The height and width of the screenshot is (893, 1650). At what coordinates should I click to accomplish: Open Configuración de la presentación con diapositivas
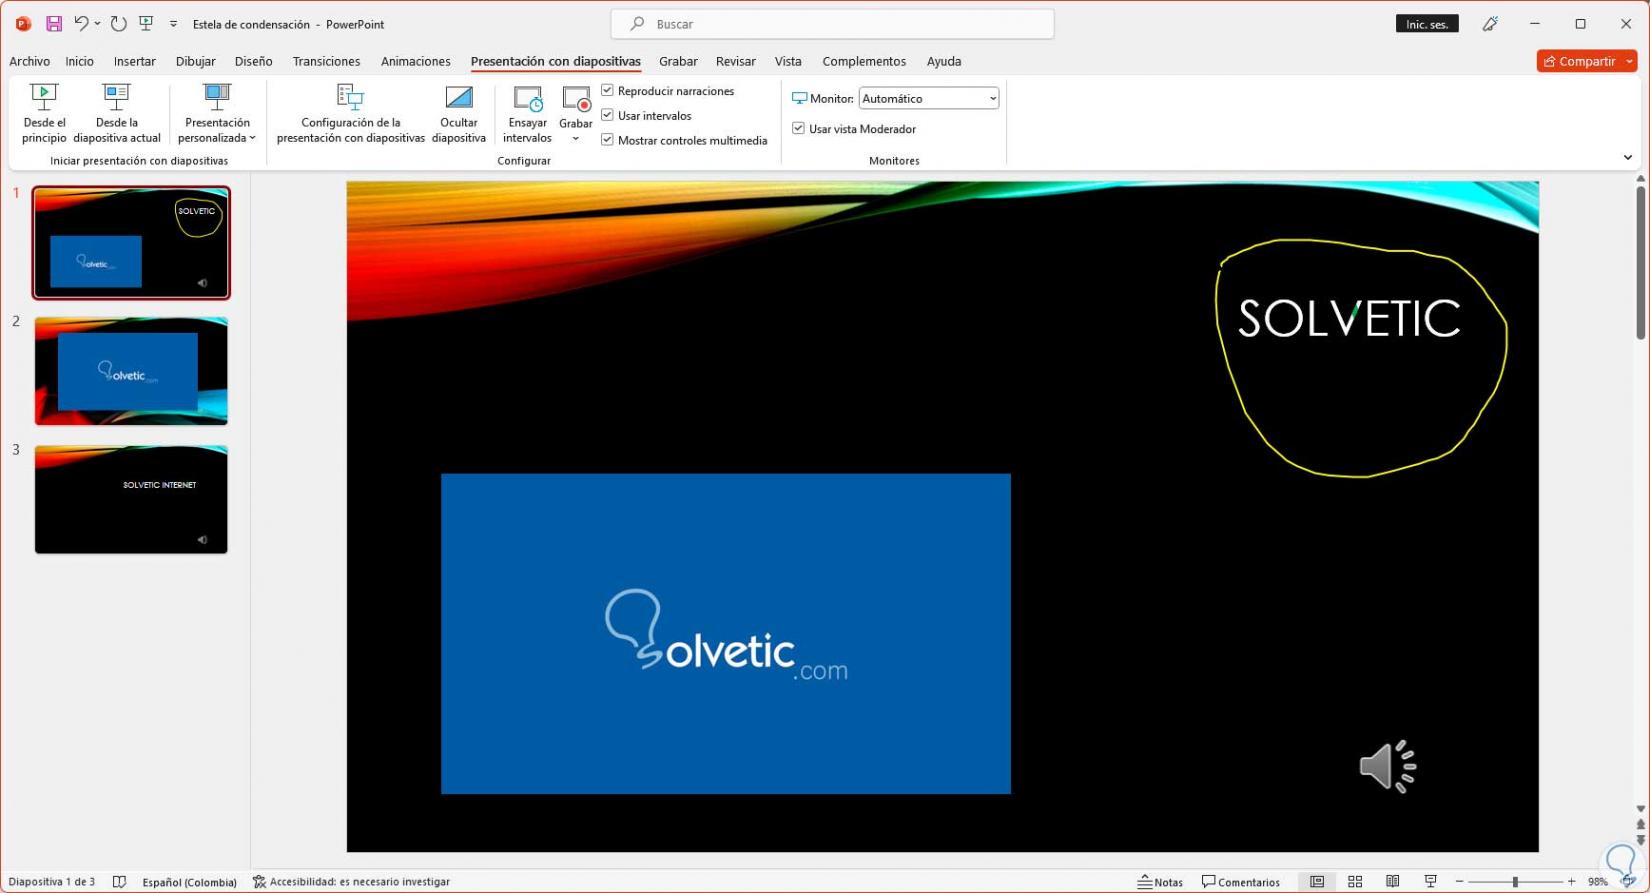(350, 114)
